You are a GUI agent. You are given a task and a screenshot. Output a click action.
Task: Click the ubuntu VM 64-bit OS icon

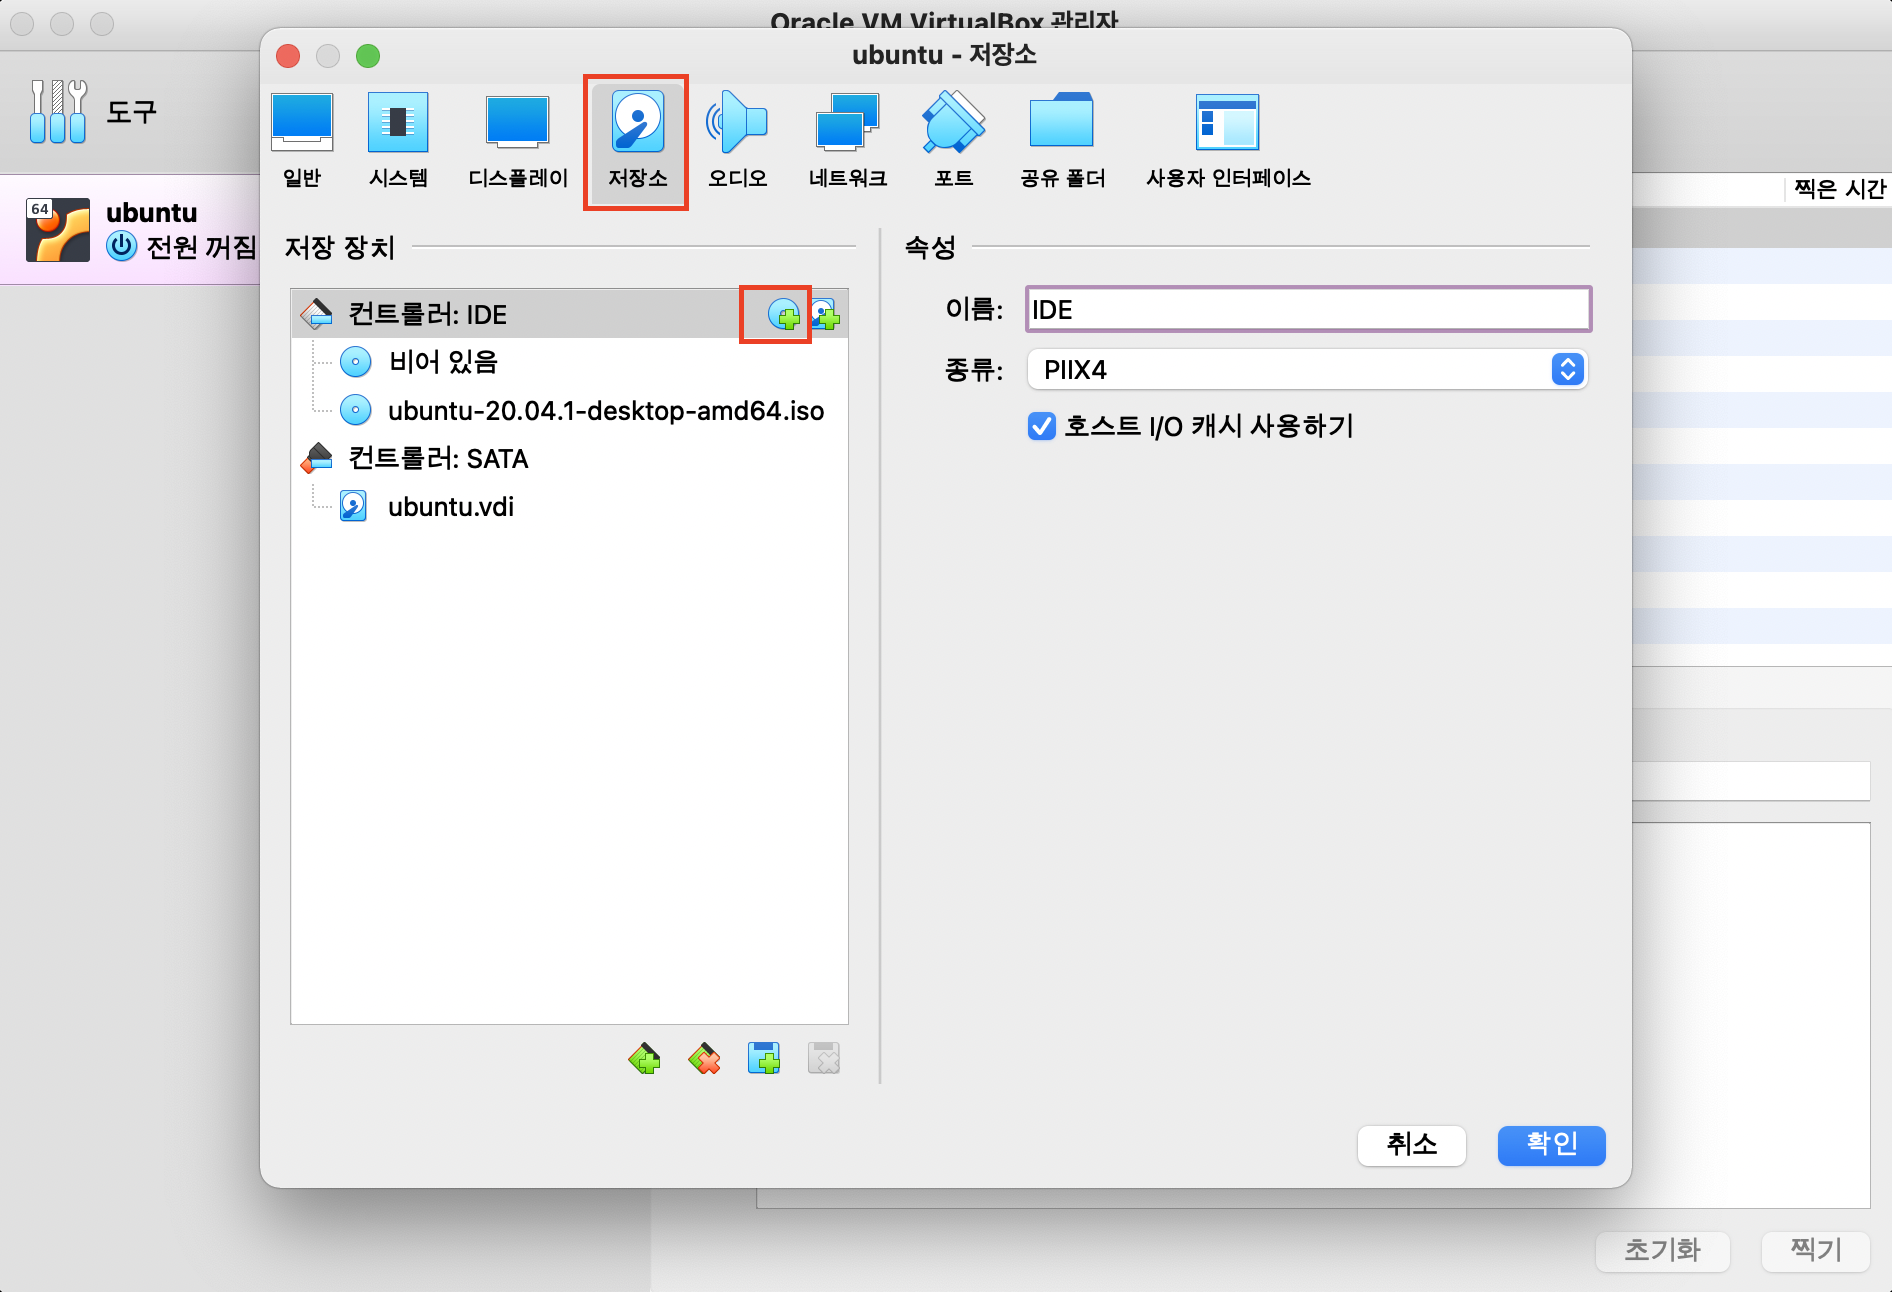(57, 230)
